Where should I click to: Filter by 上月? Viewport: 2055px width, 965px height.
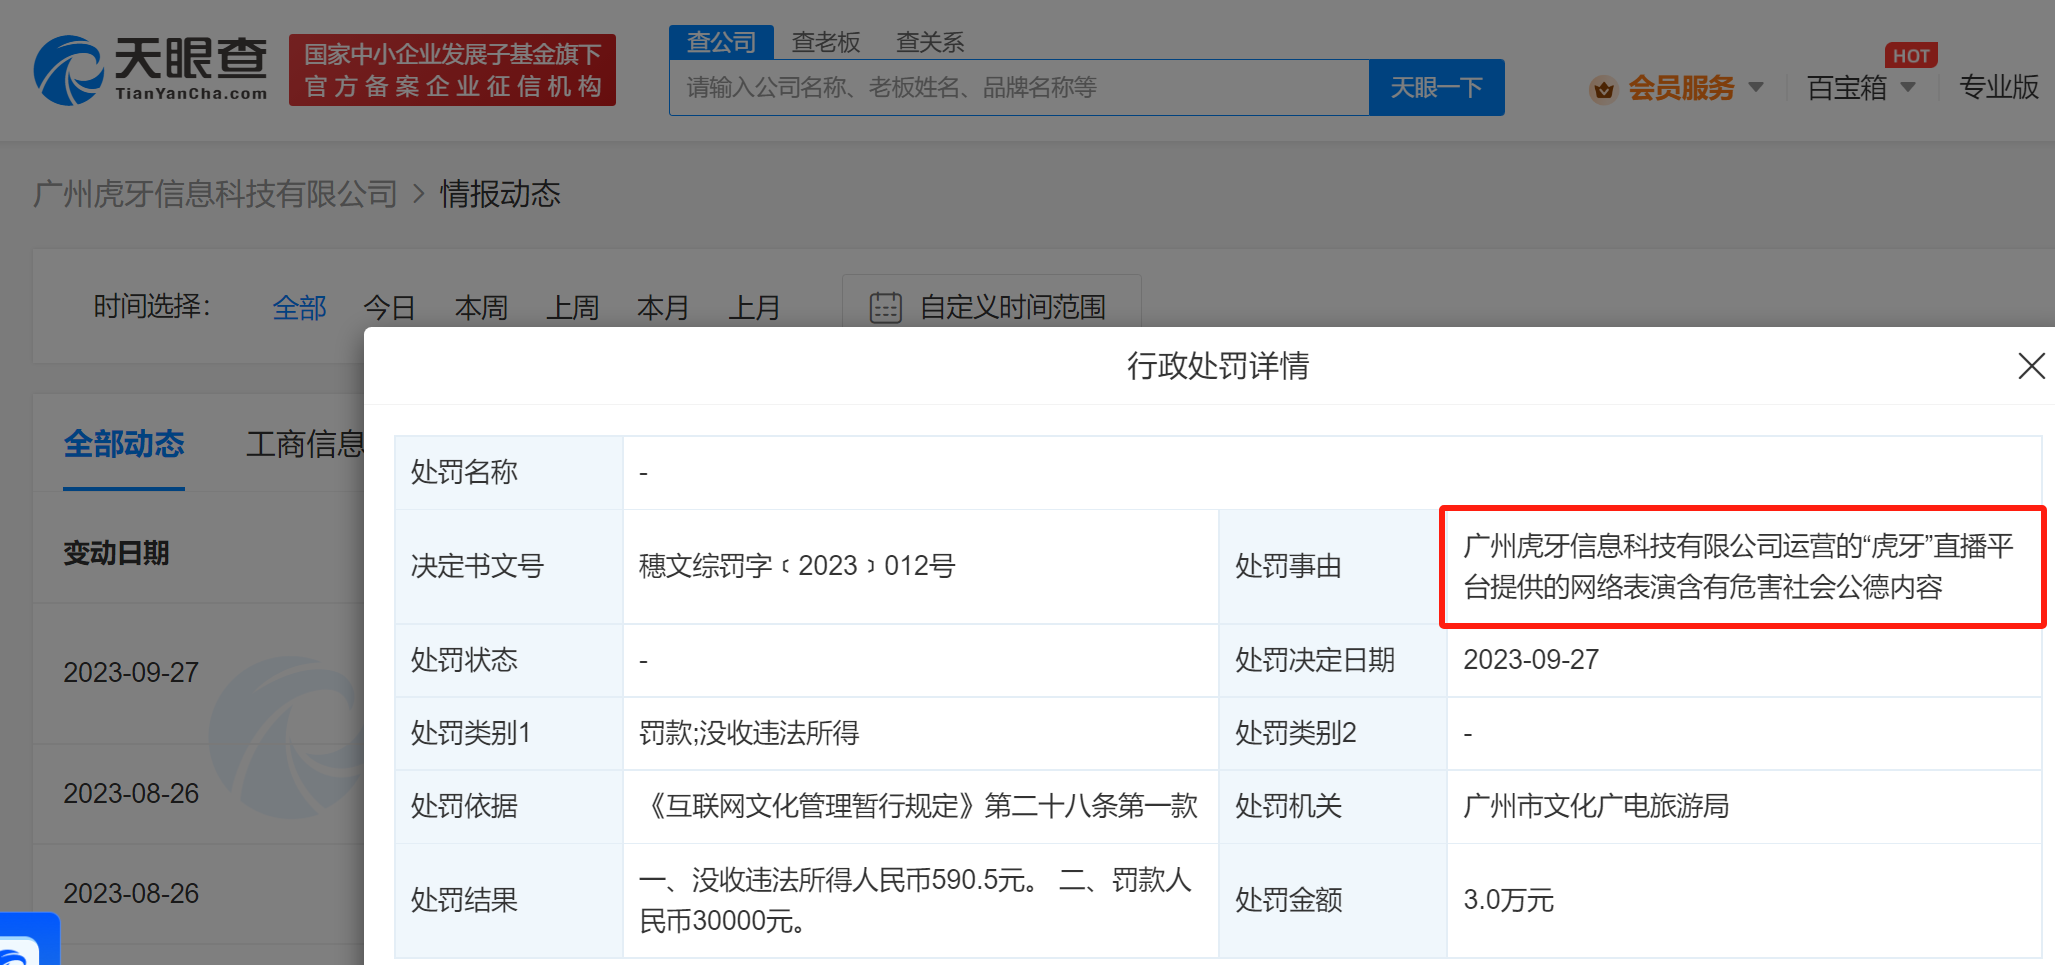click(754, 307)
